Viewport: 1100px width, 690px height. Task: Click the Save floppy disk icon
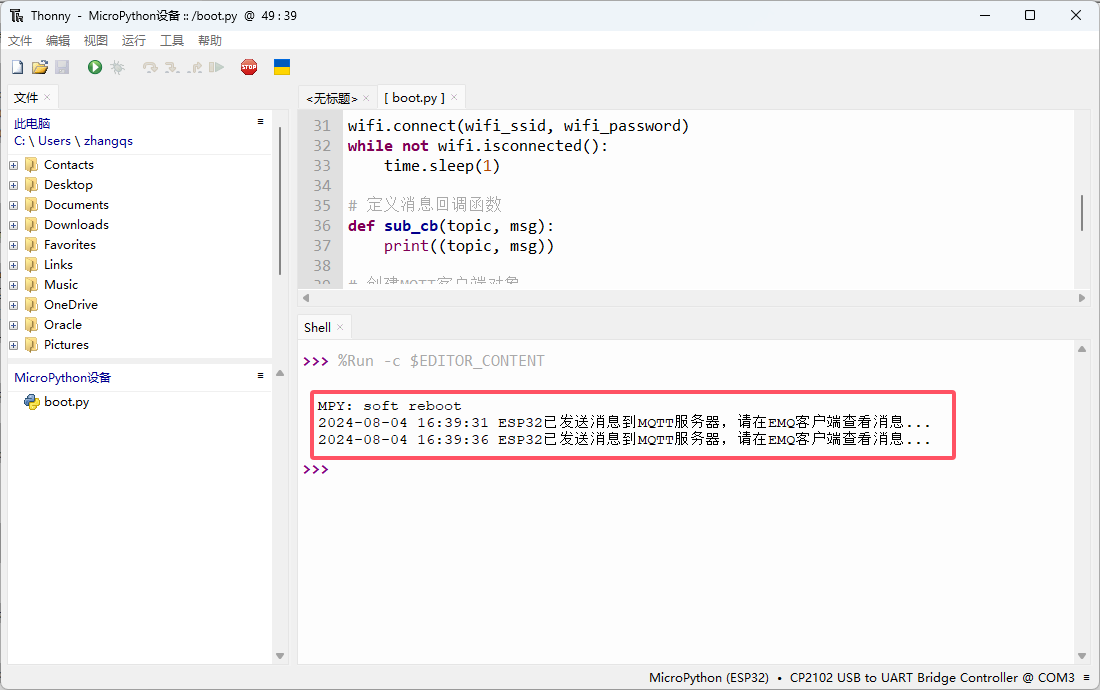[x=62, y=67]
